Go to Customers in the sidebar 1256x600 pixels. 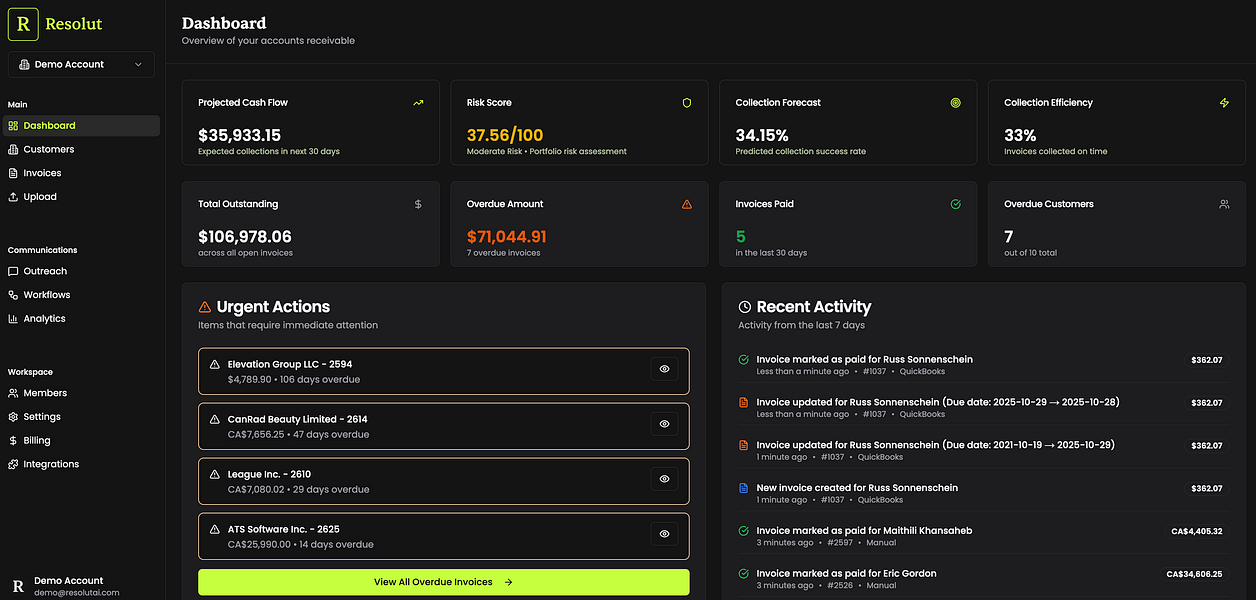(x=48, y=149)
